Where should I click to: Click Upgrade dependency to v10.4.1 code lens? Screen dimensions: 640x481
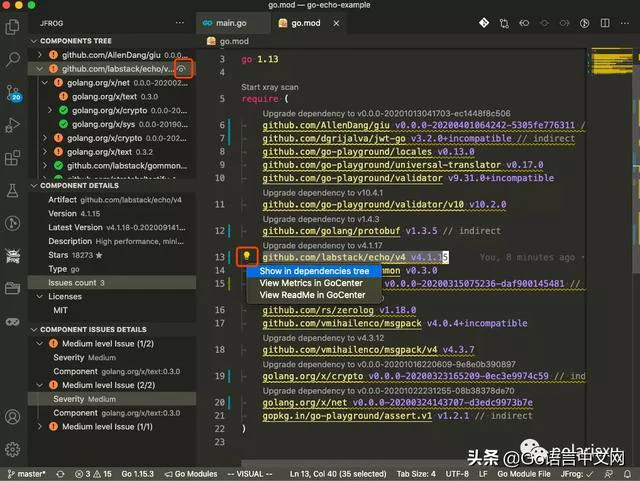(323, 193)
